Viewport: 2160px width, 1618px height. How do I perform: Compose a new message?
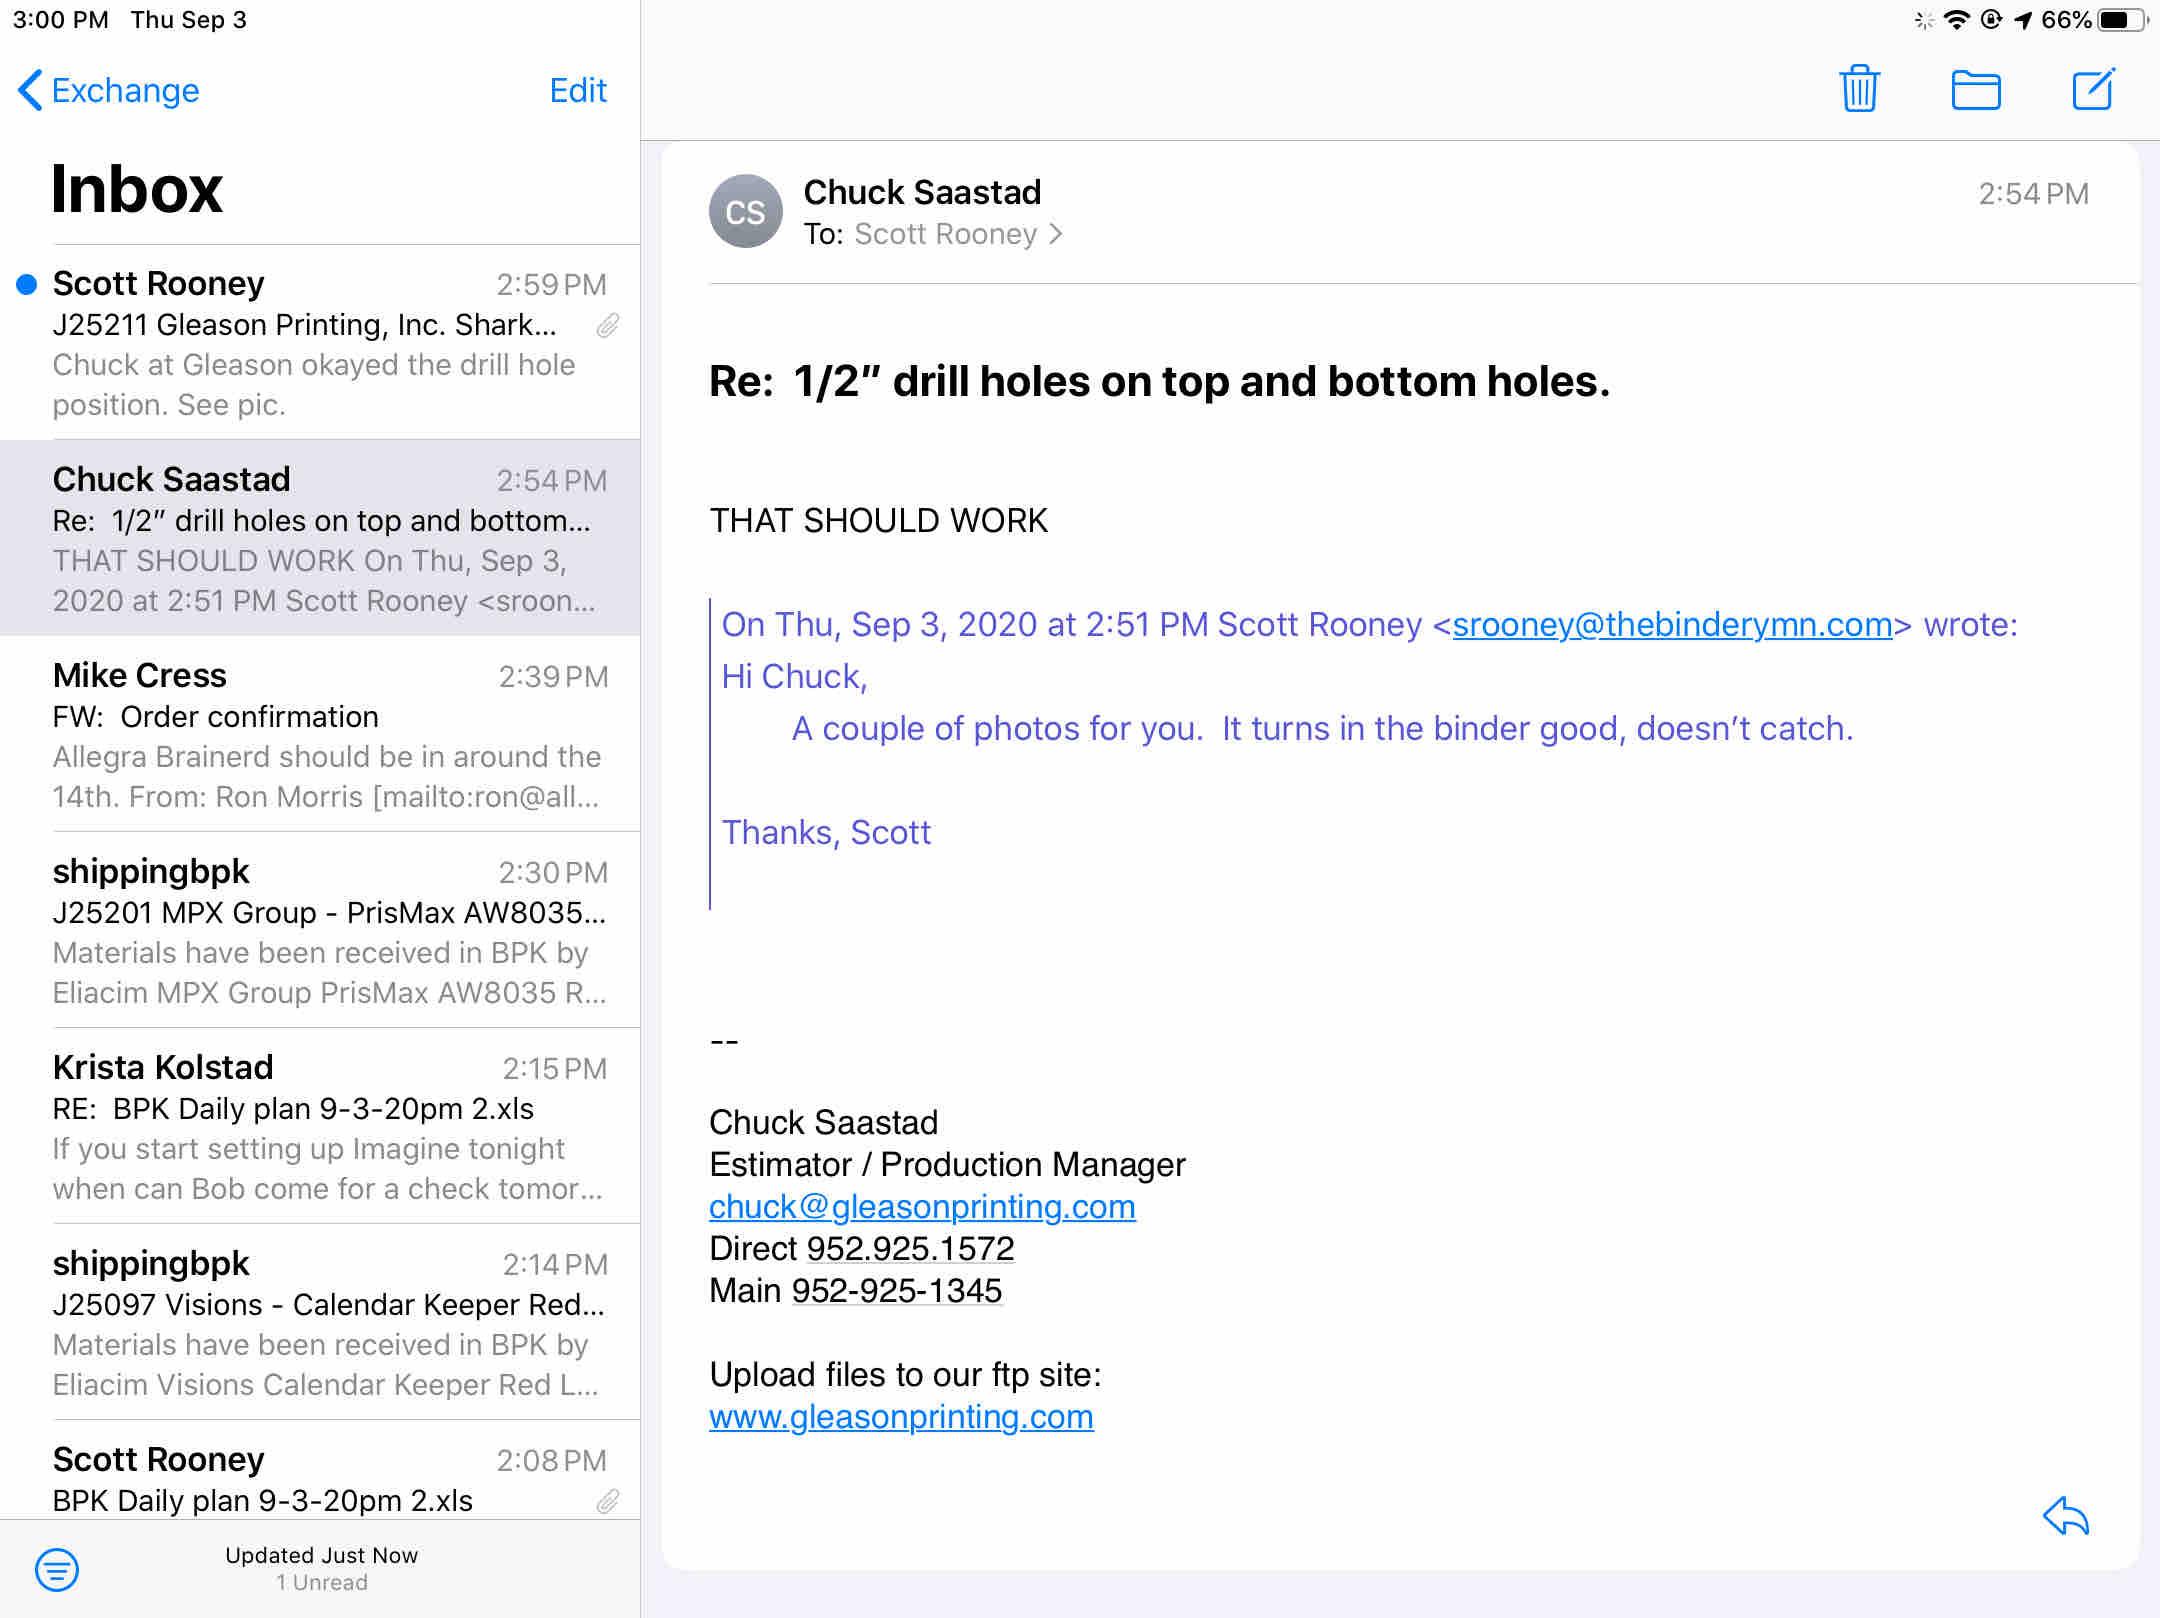2093,90
